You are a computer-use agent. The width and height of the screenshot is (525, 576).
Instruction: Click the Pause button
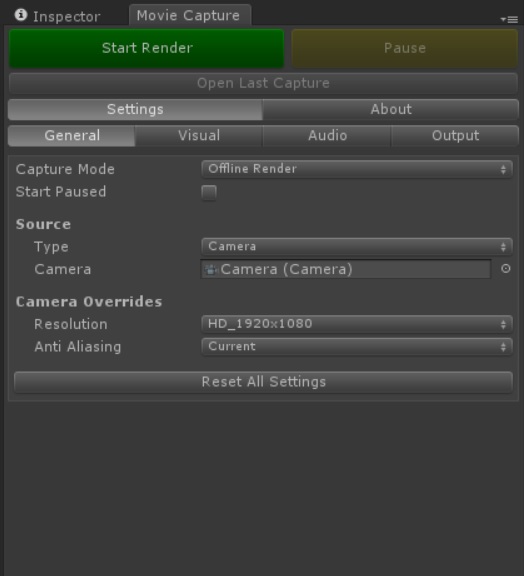405,48
